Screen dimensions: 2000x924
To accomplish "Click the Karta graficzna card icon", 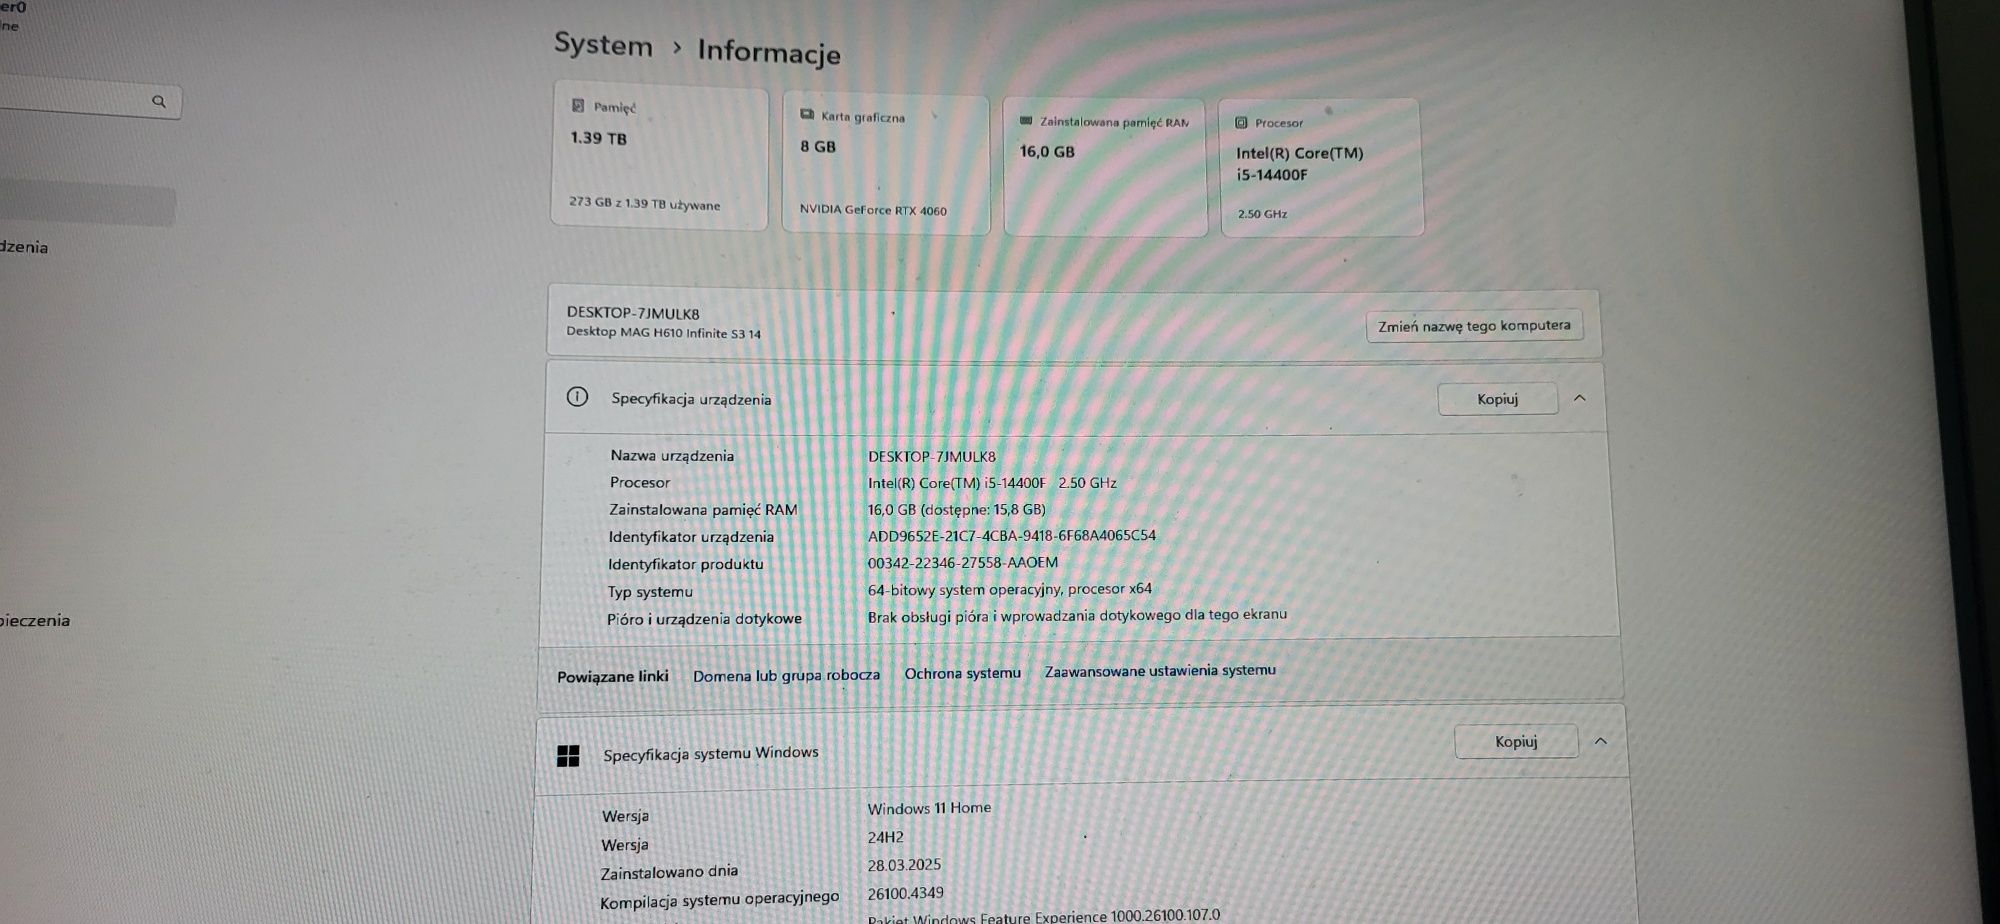I will click(807, 115).
